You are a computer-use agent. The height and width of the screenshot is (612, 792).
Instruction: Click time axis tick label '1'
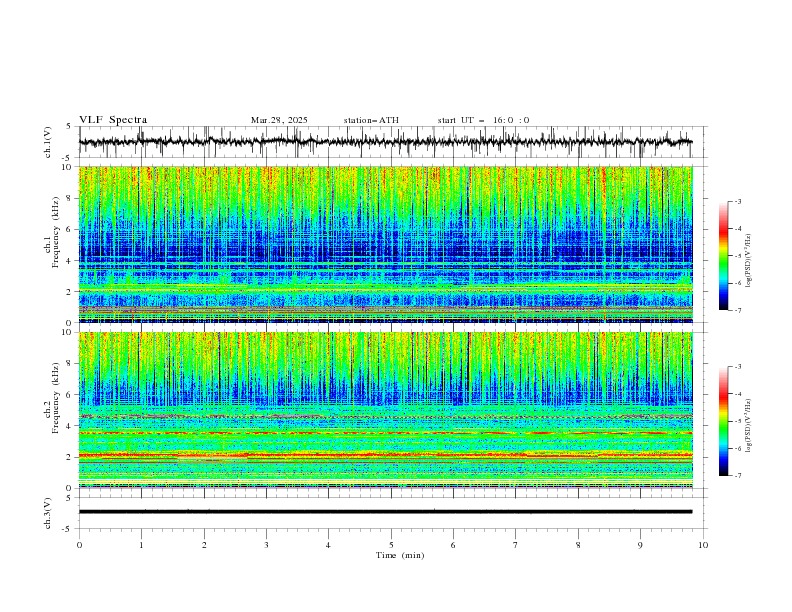pyautogui.click(x=141, y=545)
